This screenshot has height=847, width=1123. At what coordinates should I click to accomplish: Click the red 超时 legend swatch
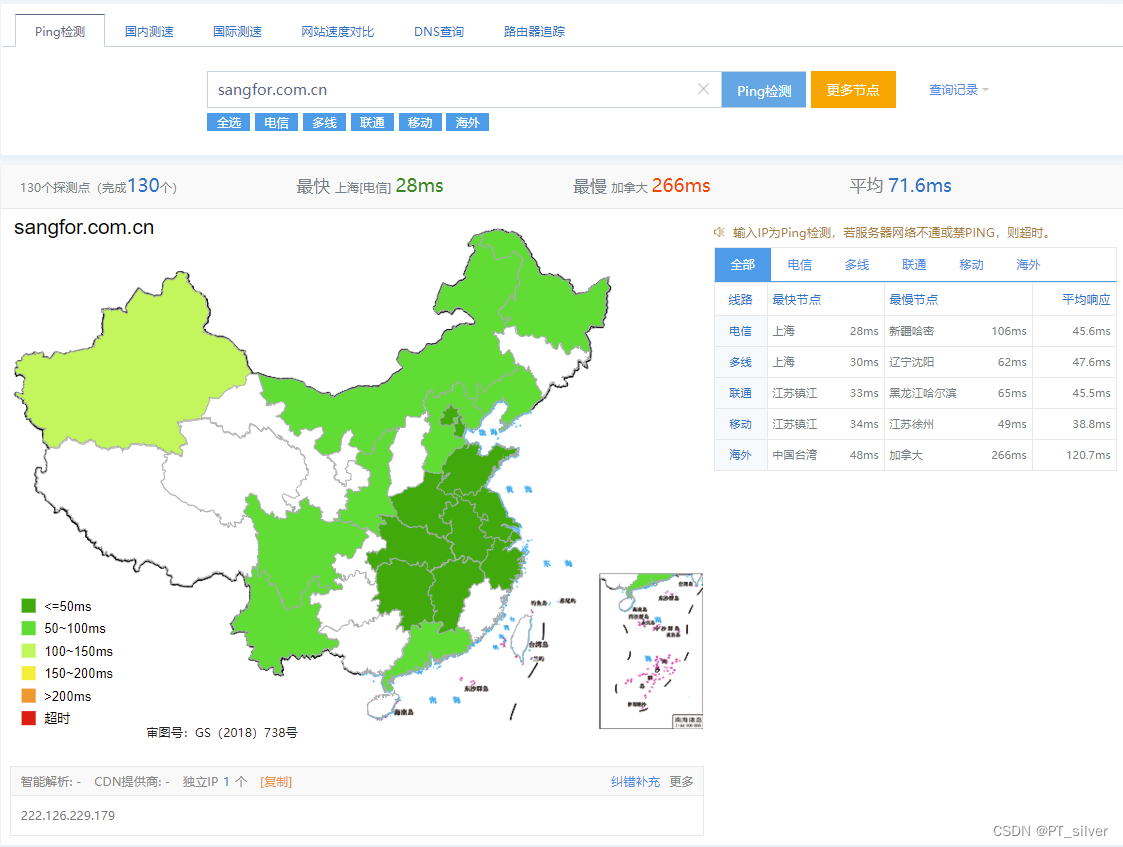coord(29,718)
